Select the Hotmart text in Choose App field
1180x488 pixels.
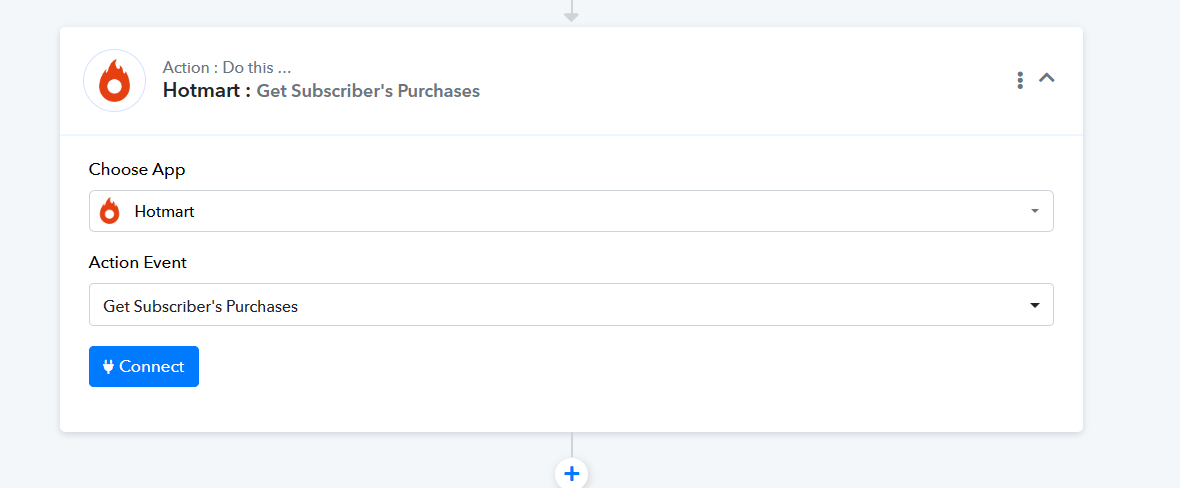coord(164,212)
